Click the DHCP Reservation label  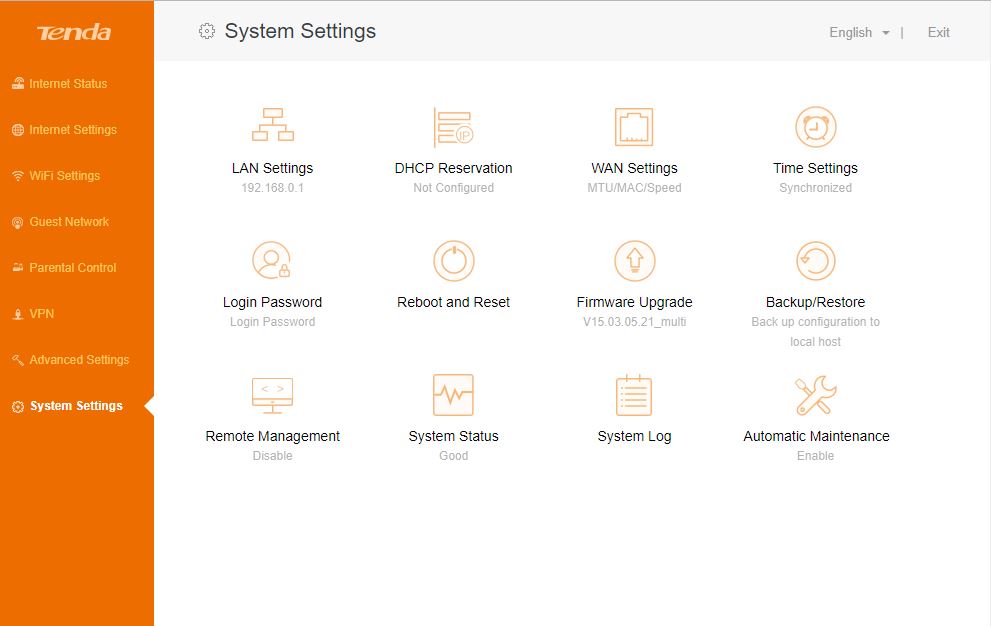(x=453, y=168)
